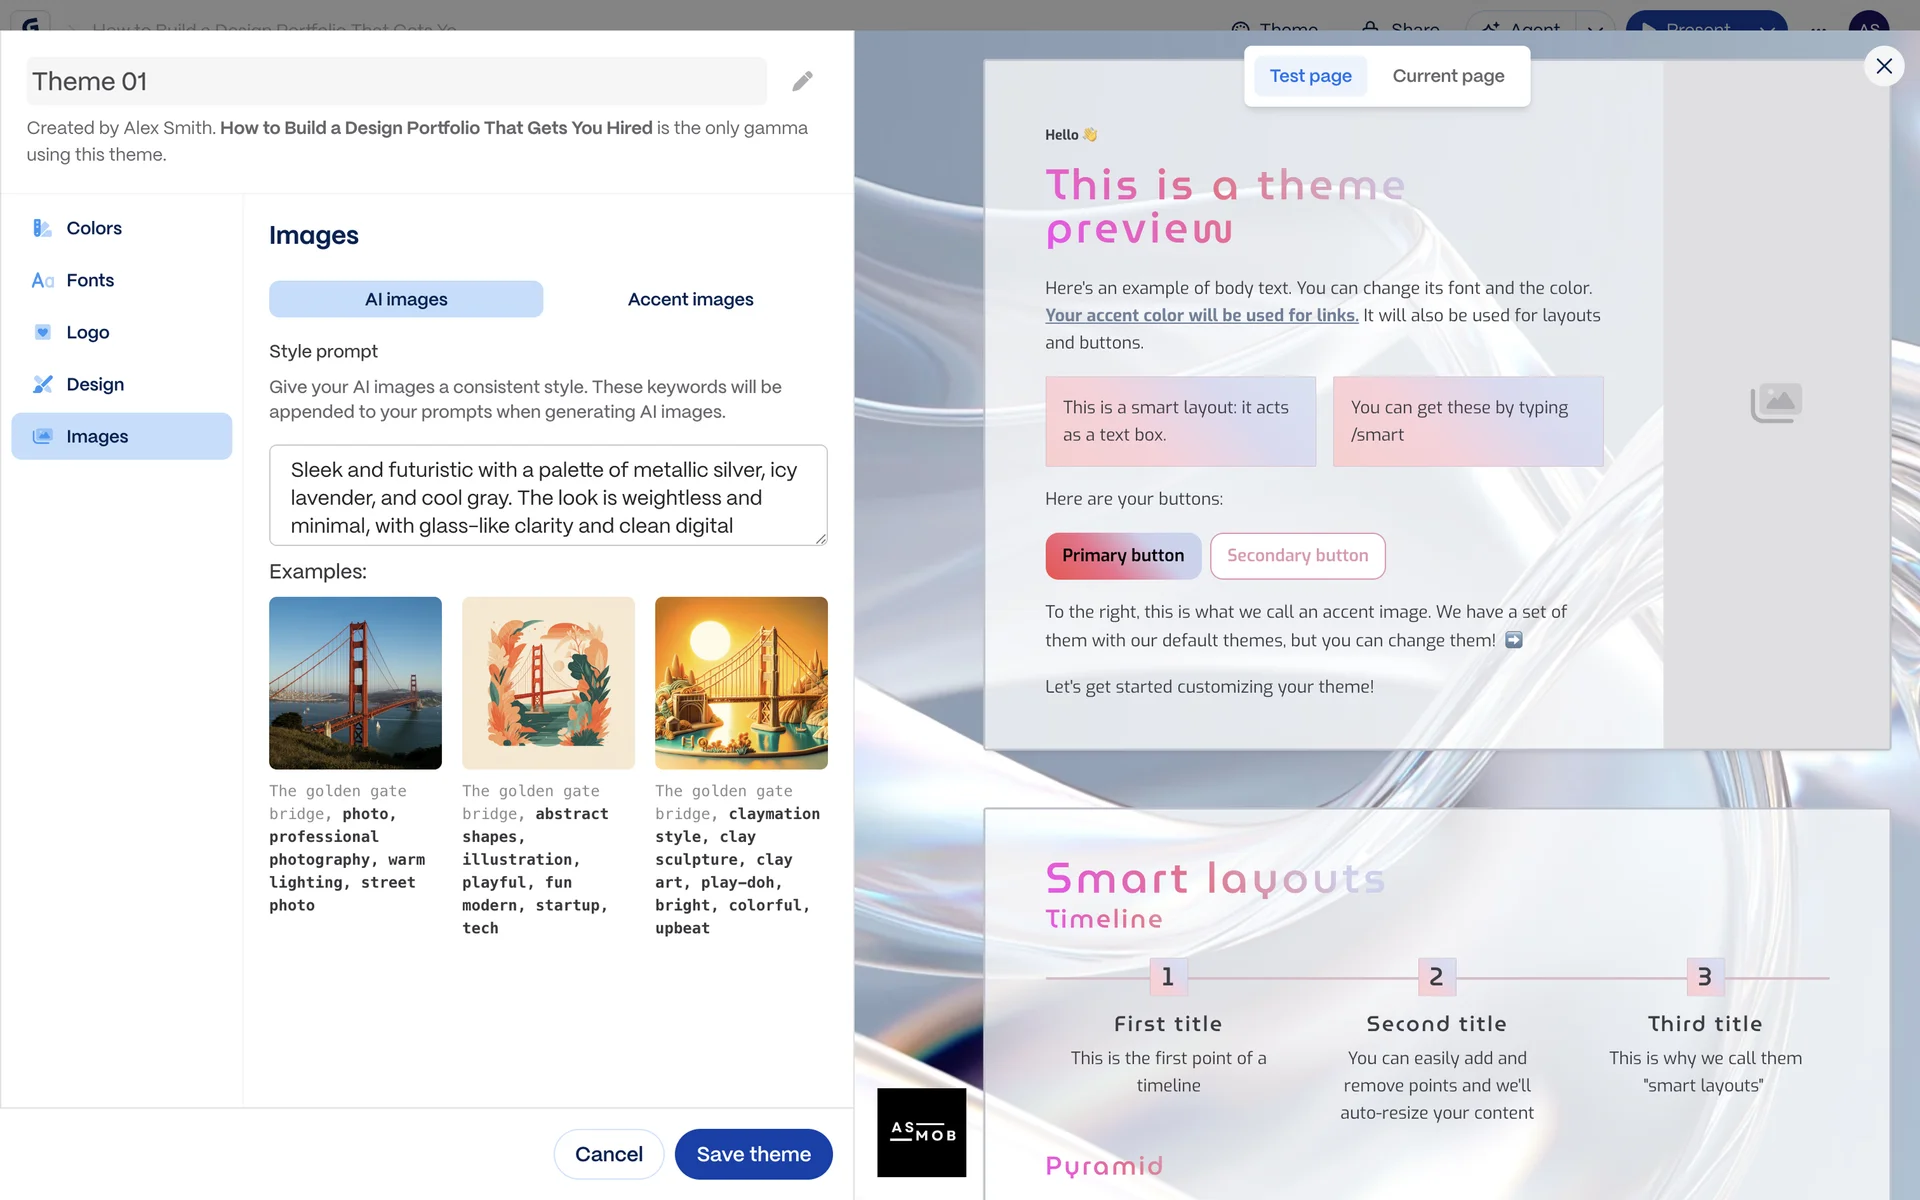The width and height of the screenshot is (1920, 1200).
Task: Open the Fonts section
Action: click(x=89, y=280)
